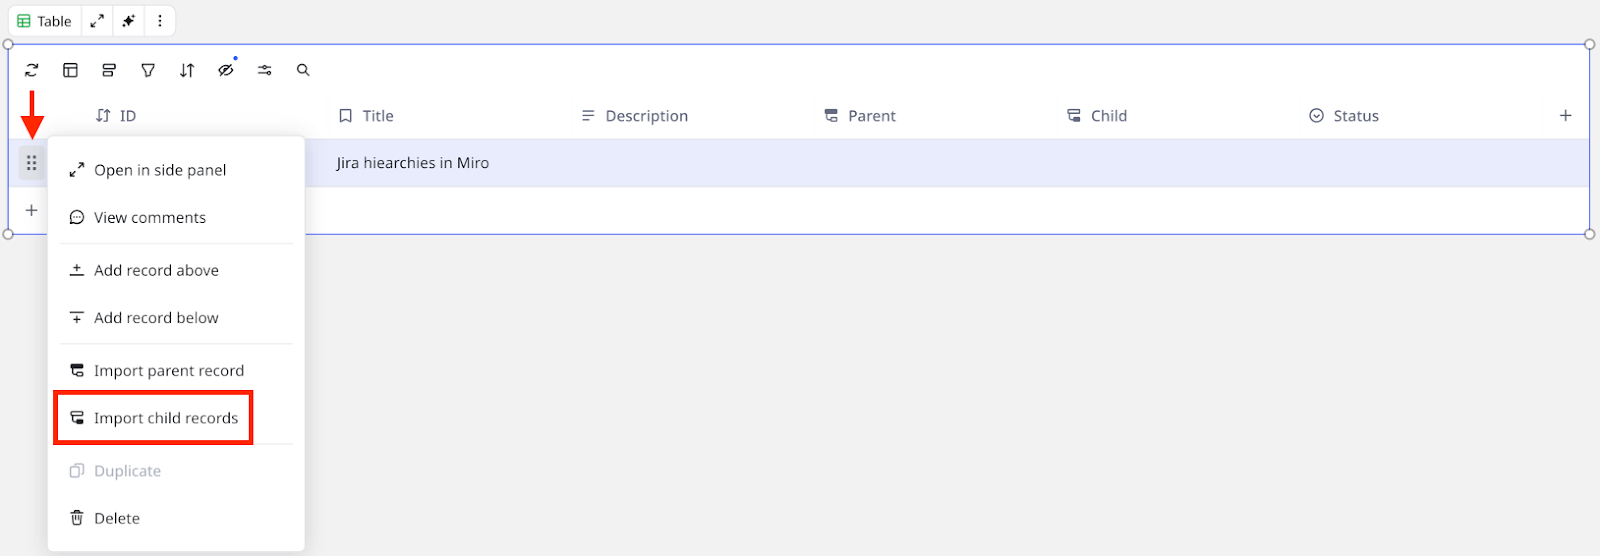Image resolution: width=1600 pixels, height=556 pixels.
Task: Click the search magnifier icon
Action: pyautogui.click(x=303, y=70)
